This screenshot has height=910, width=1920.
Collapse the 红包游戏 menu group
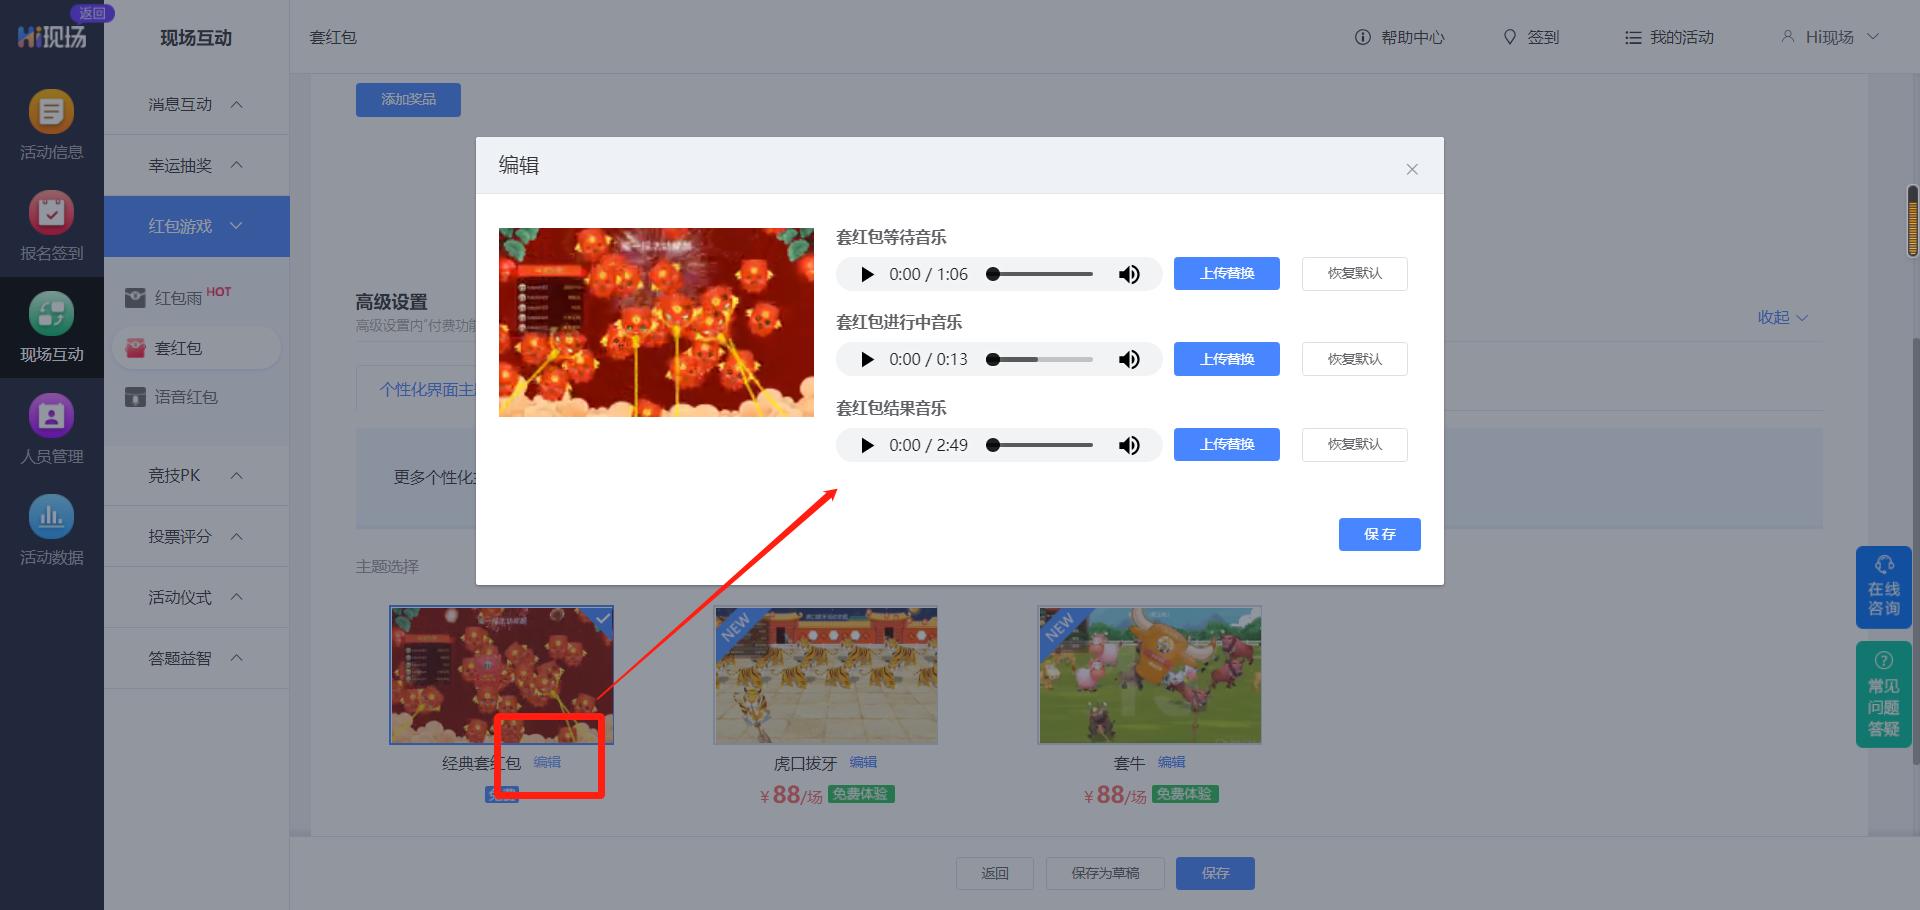[x=196, y=226]
